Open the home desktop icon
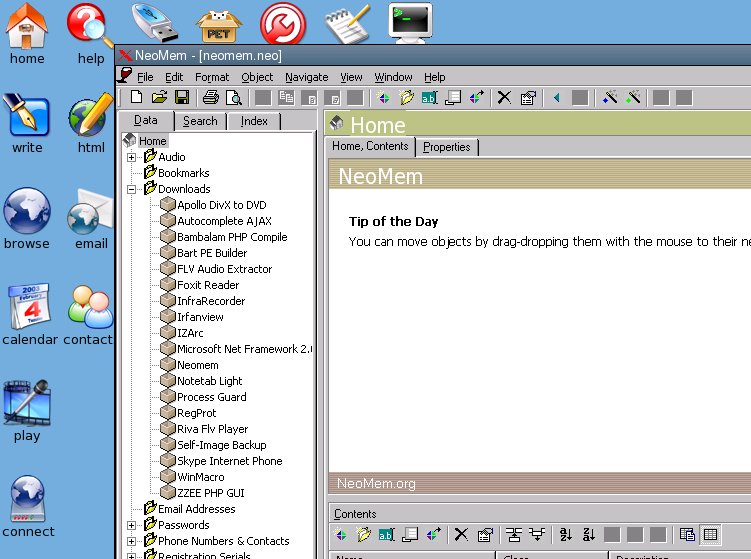Screen dimensions: 751x559 tap(27, 34)
